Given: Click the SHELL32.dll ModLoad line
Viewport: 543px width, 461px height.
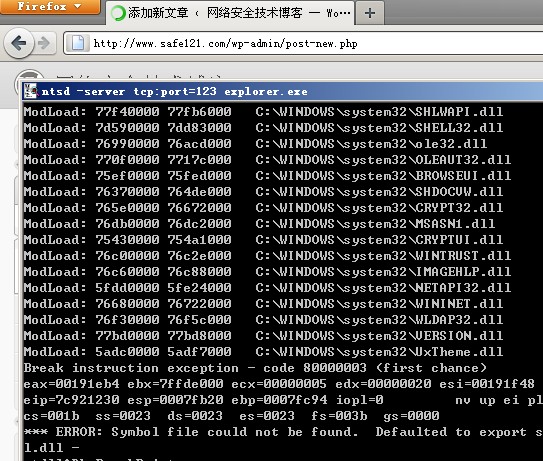Looking at the screenshot, I should coord(263,128).
